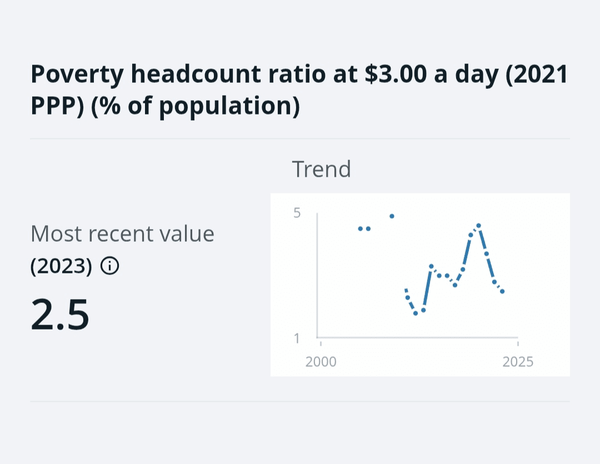Select the "Most recent value" label
Viewport: 600px width, 464px height.
tap(122, 234)
